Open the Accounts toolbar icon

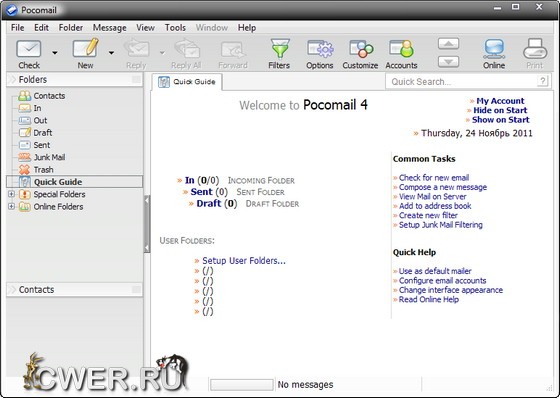pos(401,49)
